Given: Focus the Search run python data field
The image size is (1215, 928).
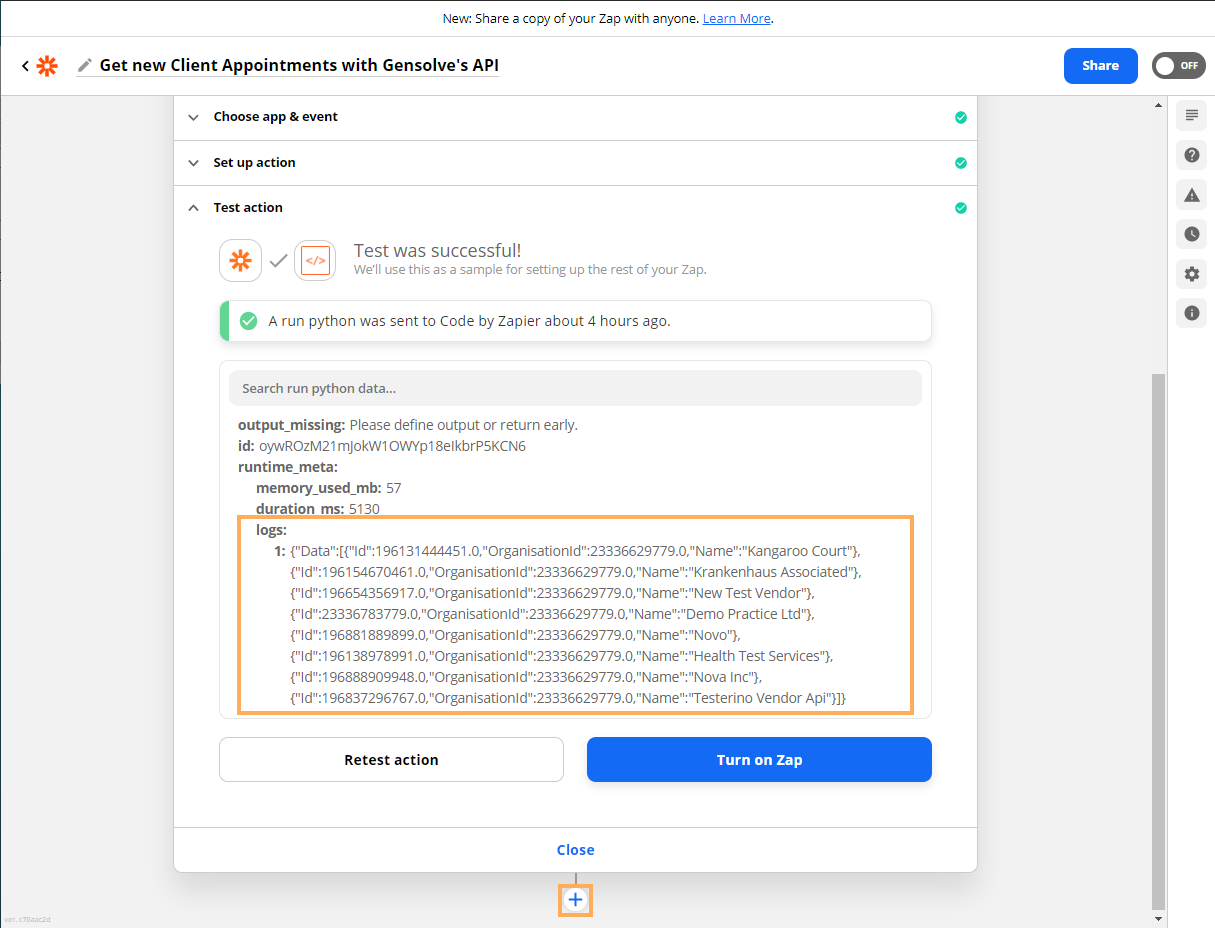Looking at the screenshot, I should [x=575, y=388].
